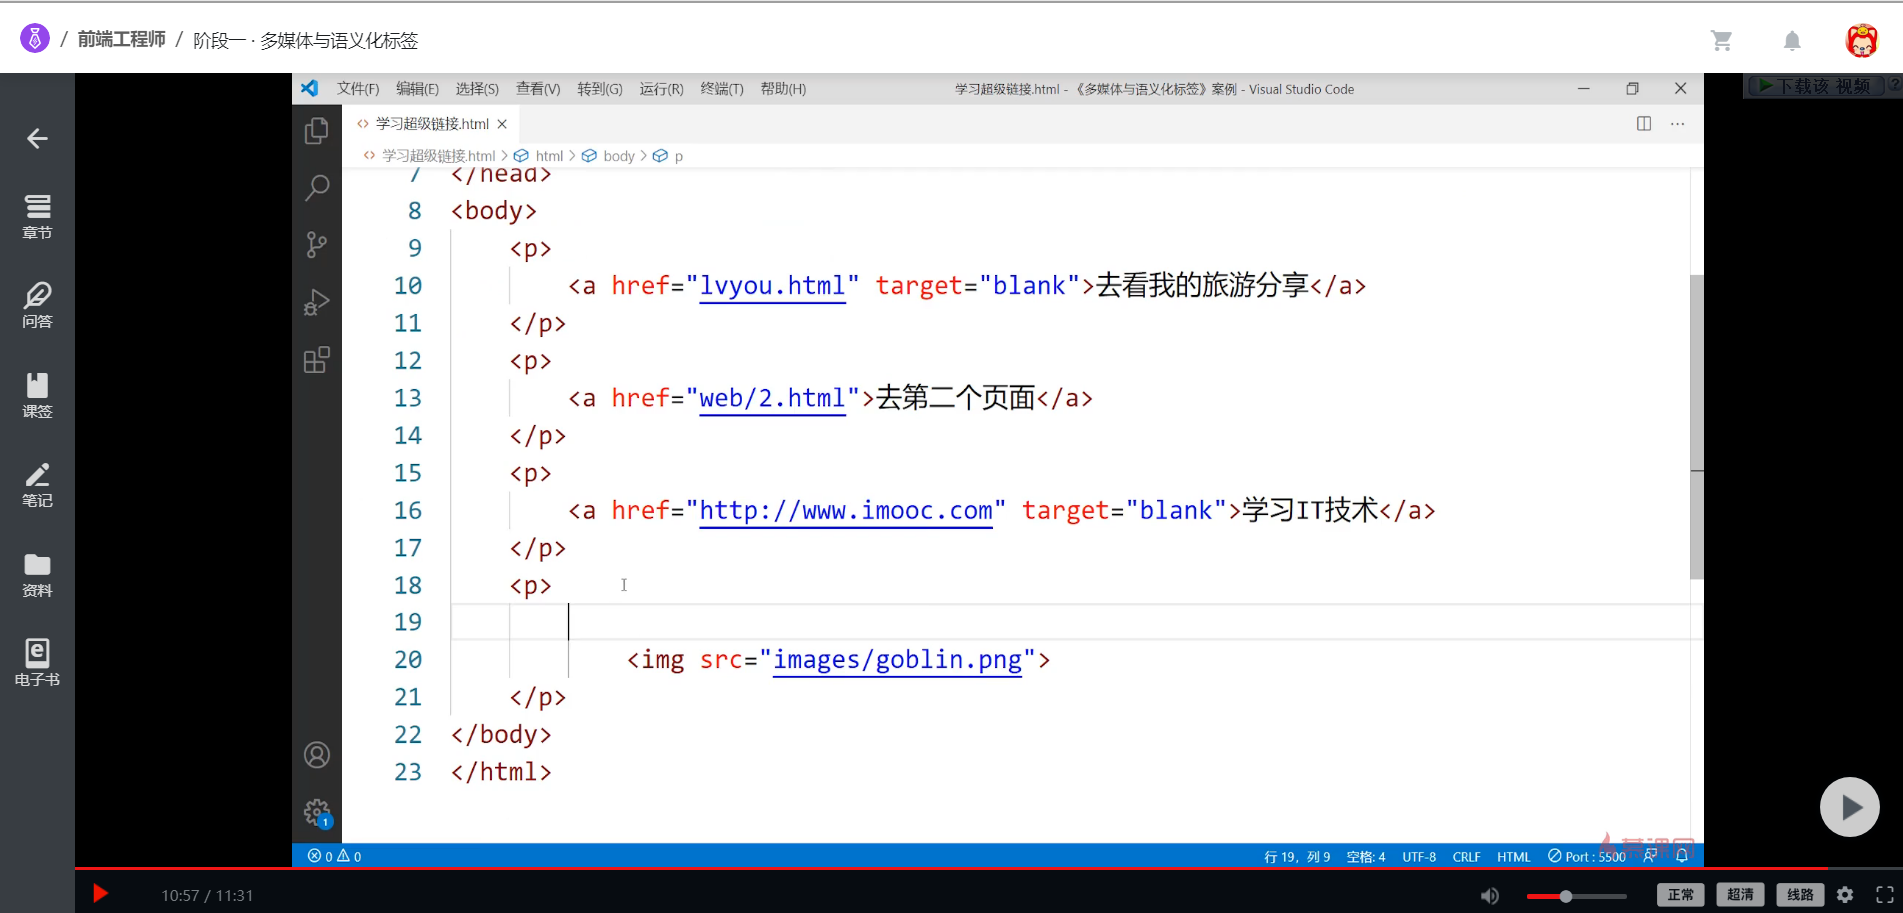Seek on the red video progress bar
Image resolution: width=1903 pixels, height=913 pixels.
[989, 868]
